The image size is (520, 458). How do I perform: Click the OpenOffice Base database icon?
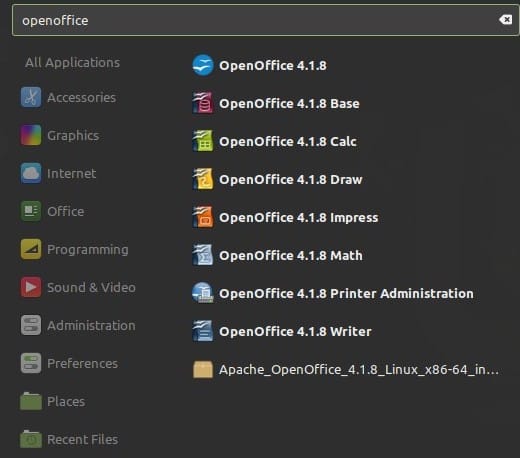[x=203, y=103]
